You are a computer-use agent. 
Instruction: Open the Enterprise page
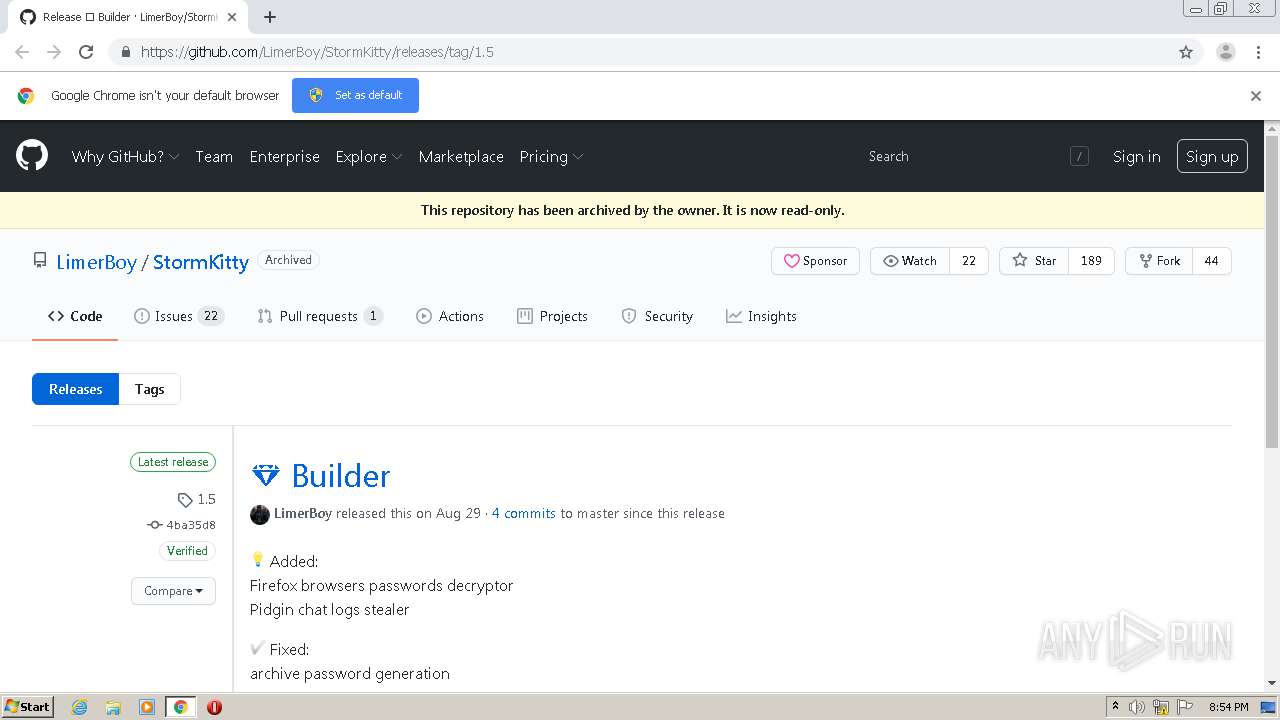(x=285, y=156)
